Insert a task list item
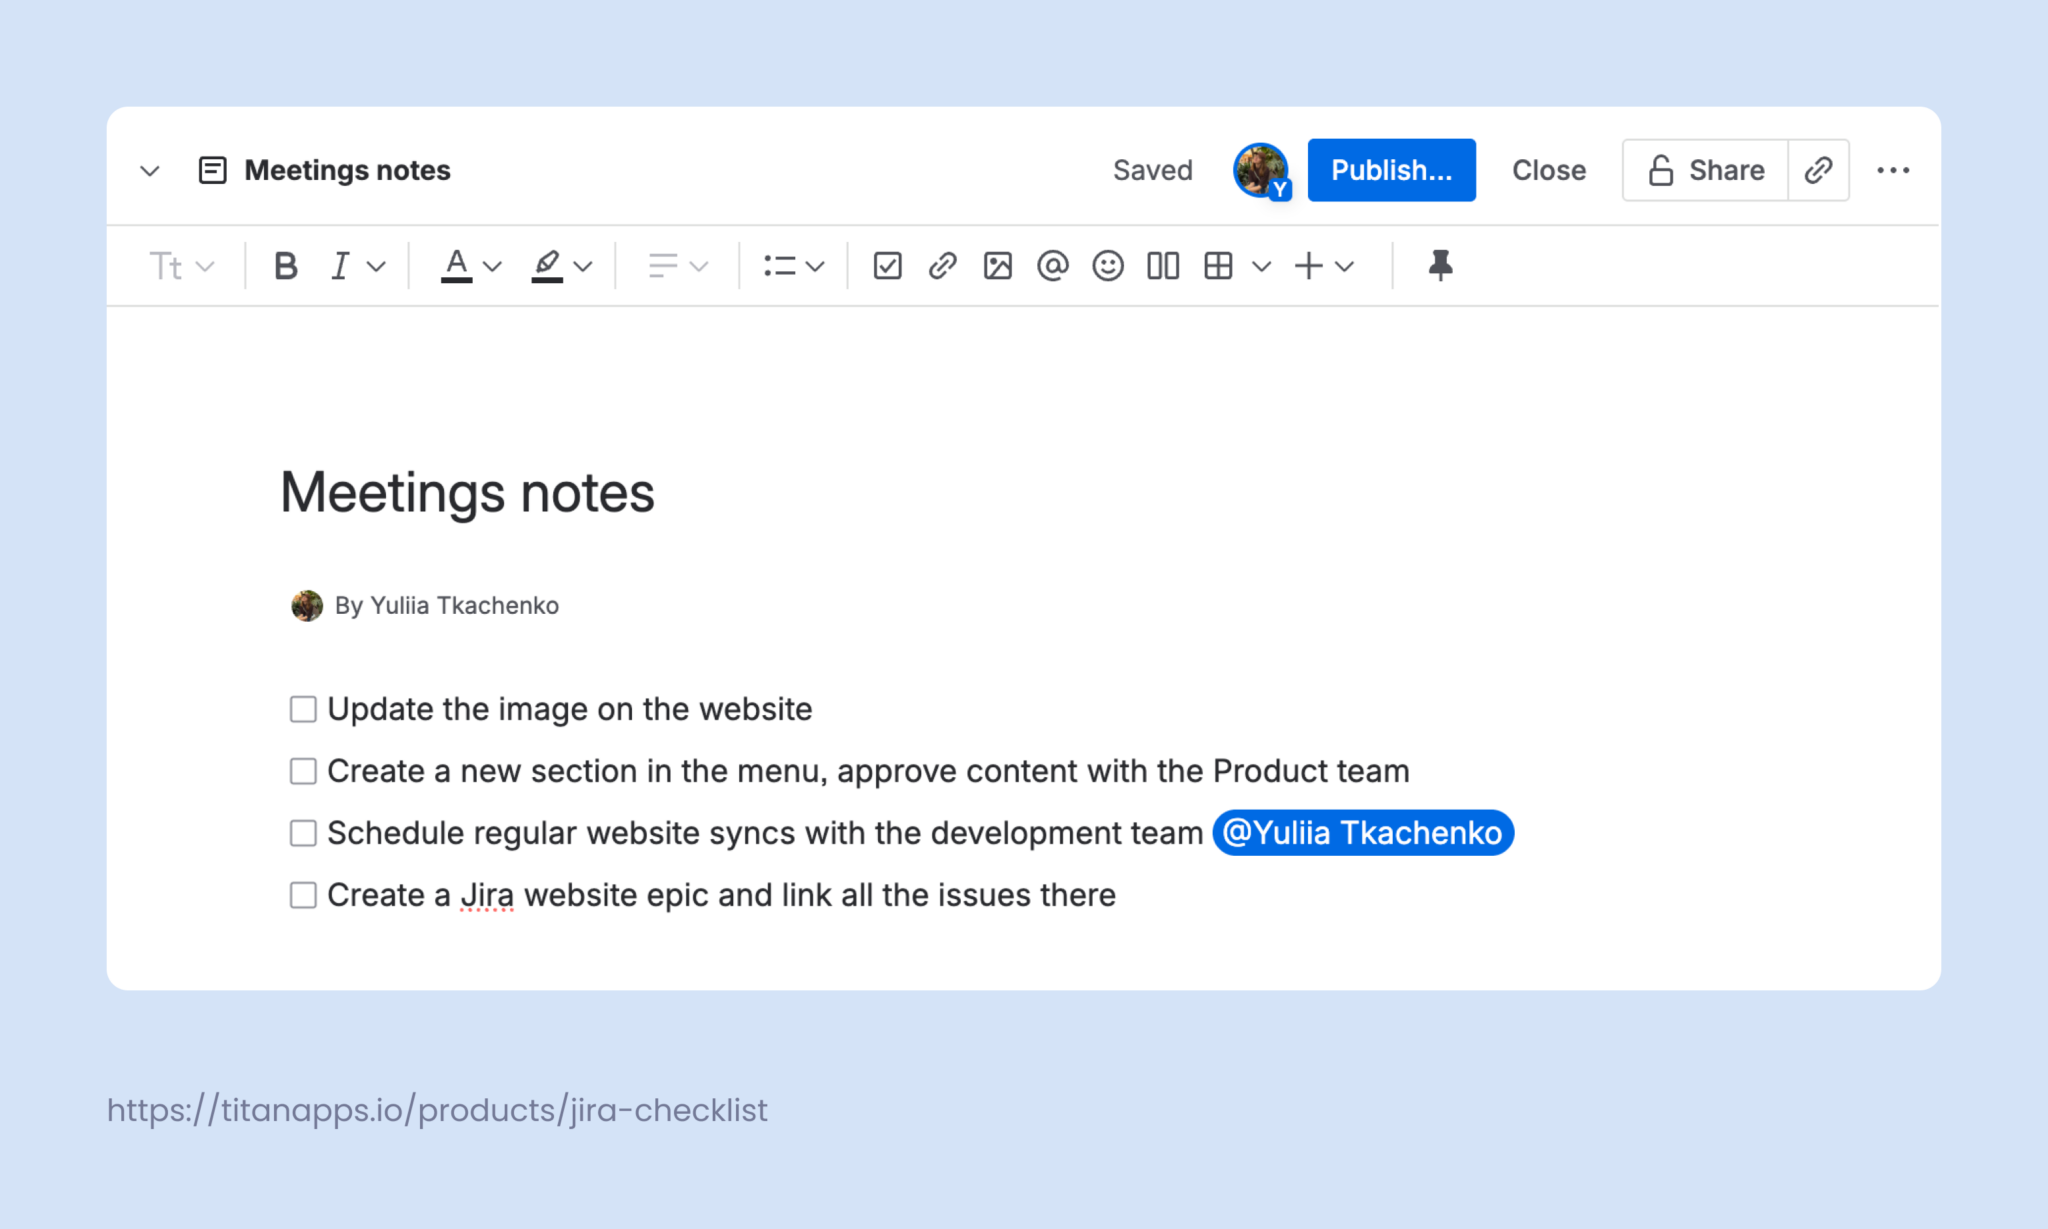 (x=886, y=265)
